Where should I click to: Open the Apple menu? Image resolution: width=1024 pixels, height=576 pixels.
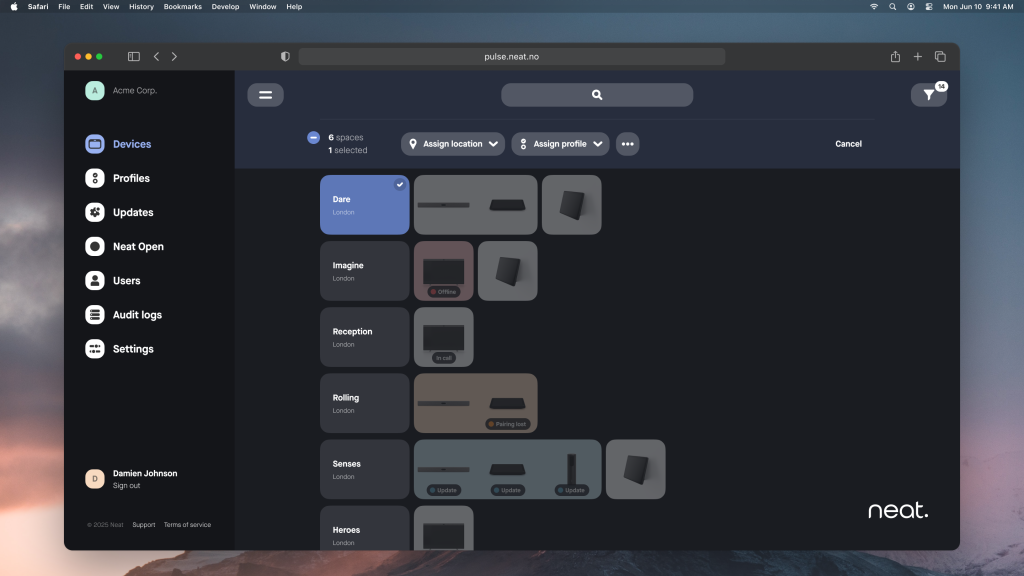[x=14, y=7]
